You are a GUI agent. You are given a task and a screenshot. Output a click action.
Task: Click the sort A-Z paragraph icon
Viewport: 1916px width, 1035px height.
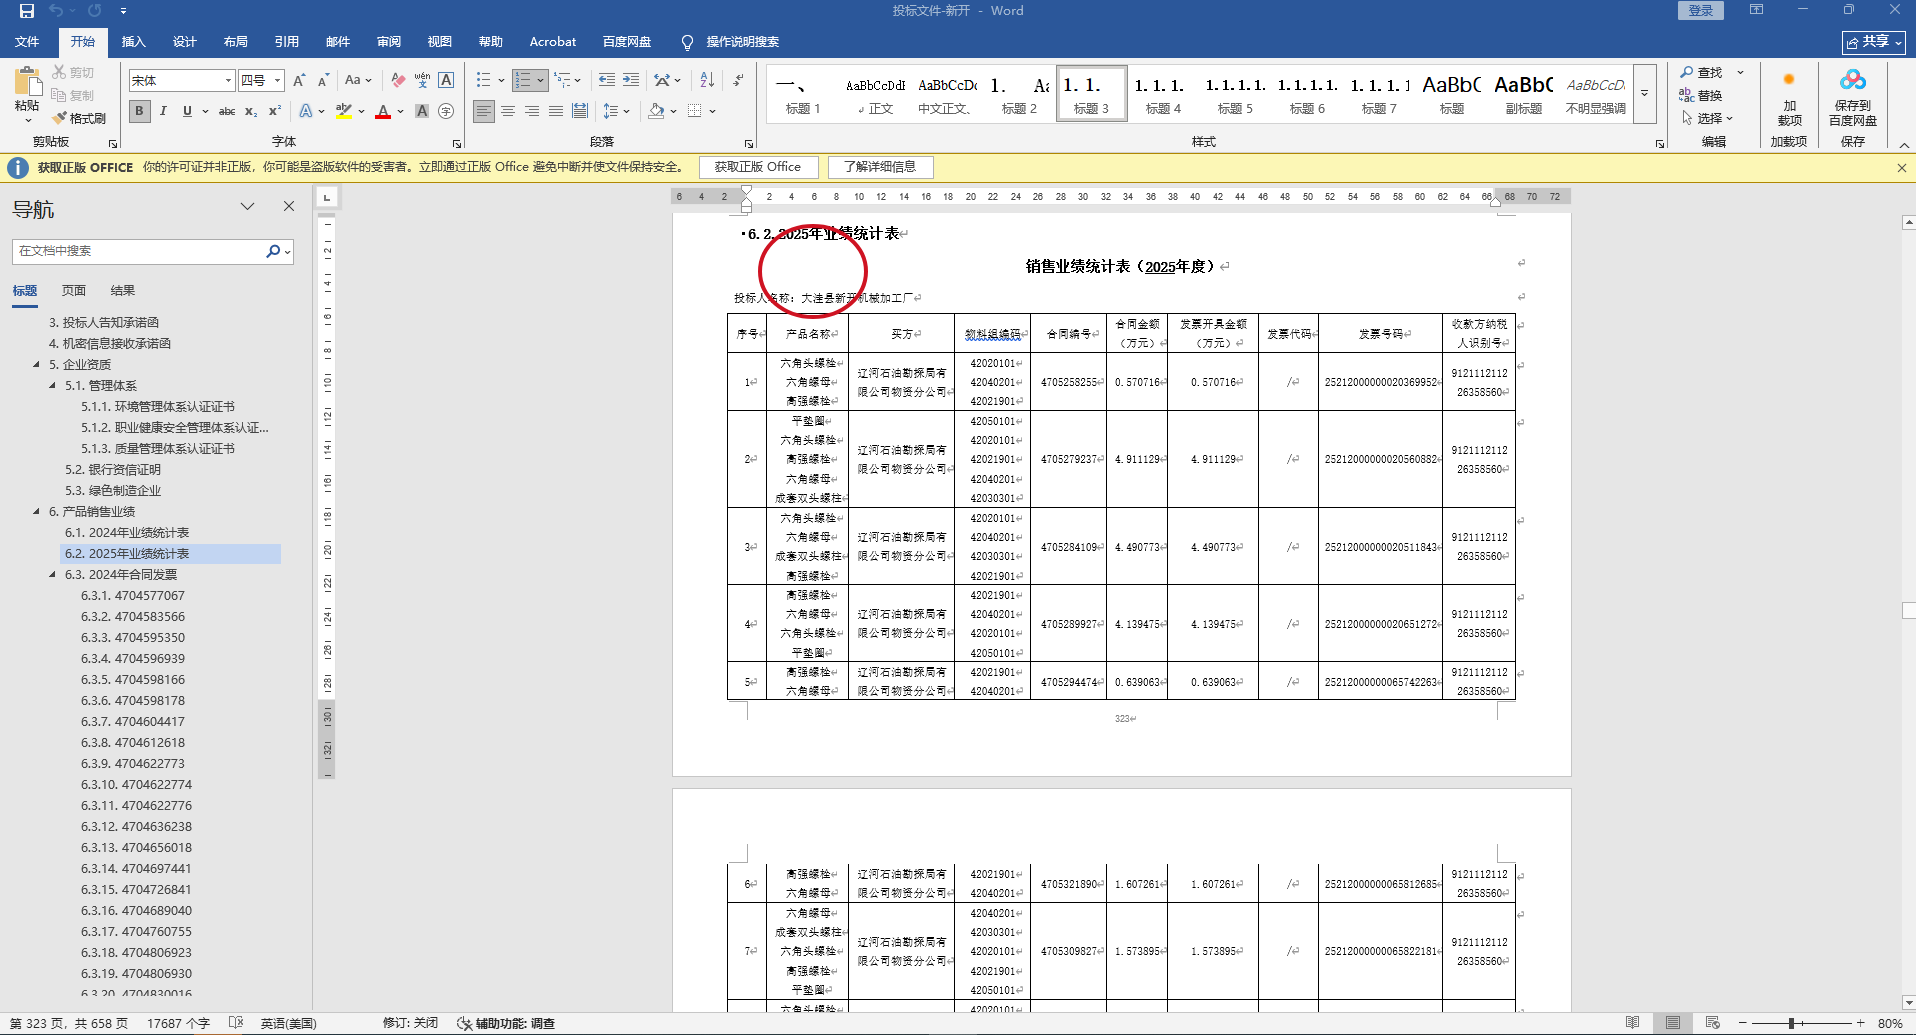(707, 80)
